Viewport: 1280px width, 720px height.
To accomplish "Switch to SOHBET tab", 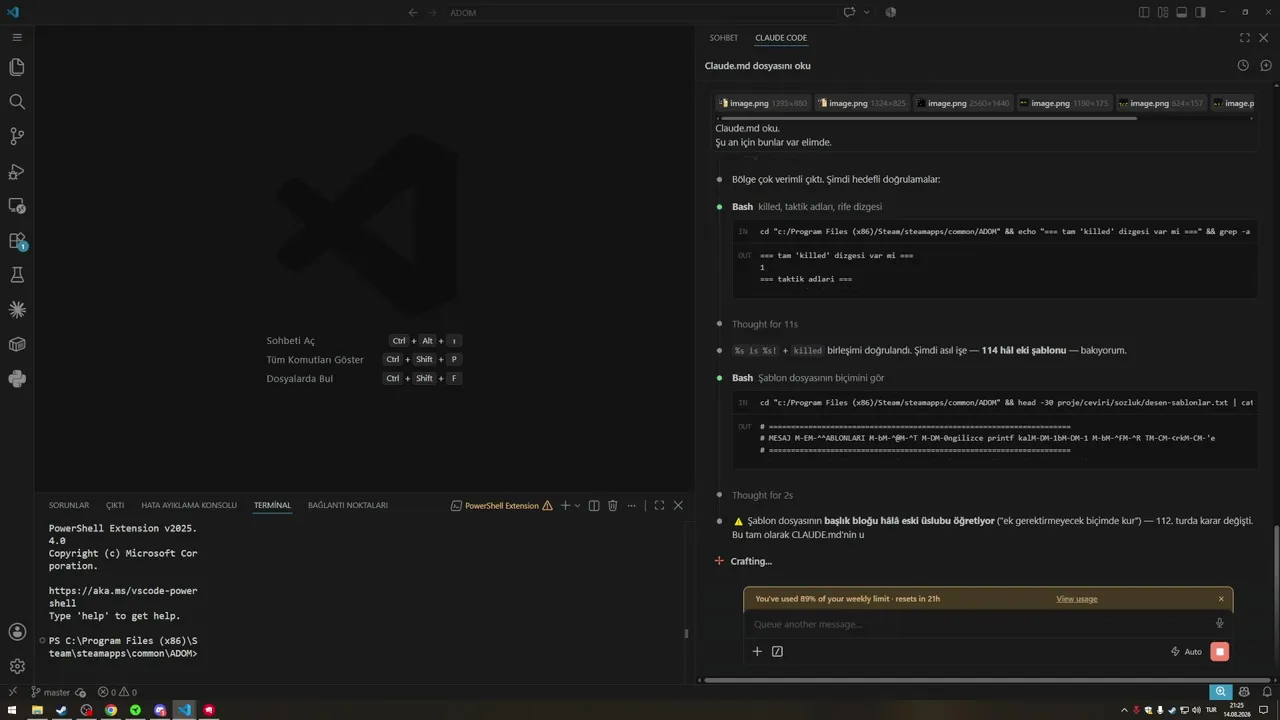I will [x=724, y=38].
